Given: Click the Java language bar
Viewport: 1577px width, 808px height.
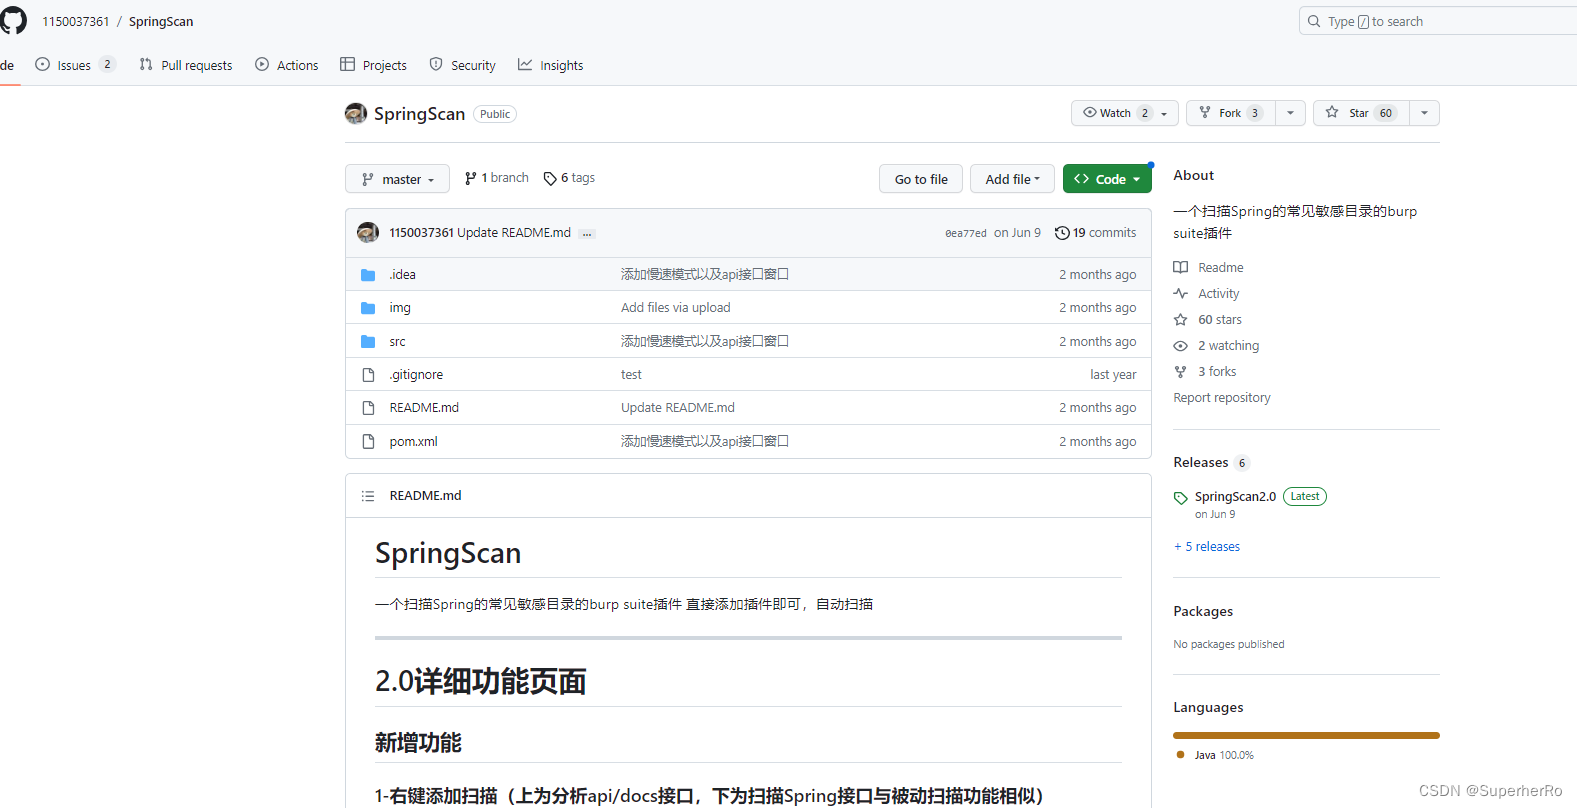Looking at the screenshot, I should pos(1306,736).
